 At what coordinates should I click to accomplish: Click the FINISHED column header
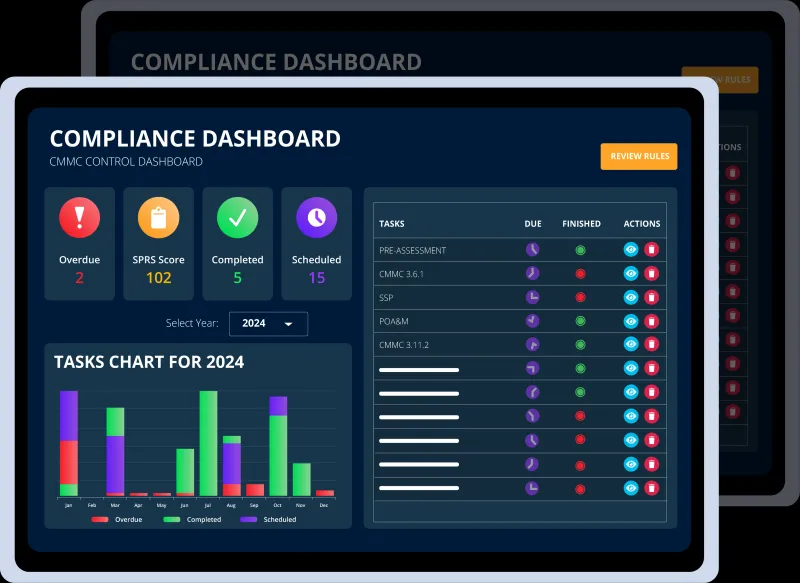[x=581, y=223]
